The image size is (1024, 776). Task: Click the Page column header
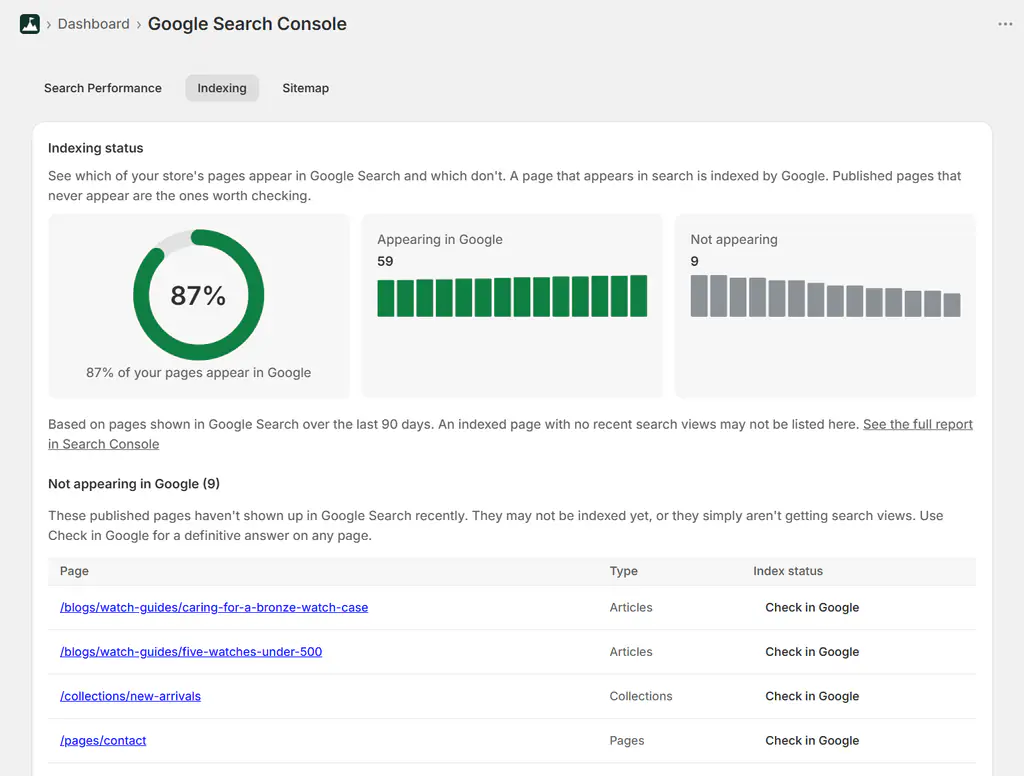click(x=74, y=571)
